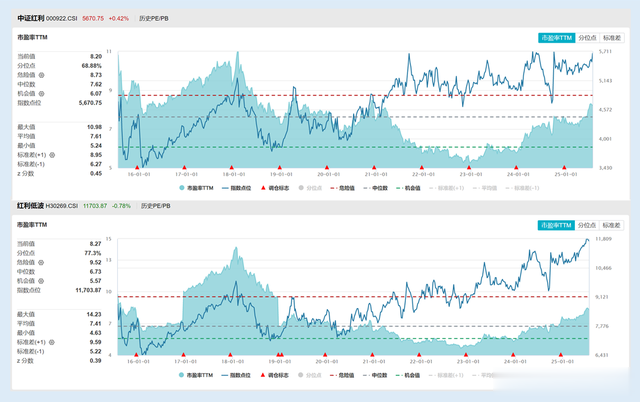Open the 标准差(+1) info icon in top panel
This screenshot has height=402, width=640.
52,155
